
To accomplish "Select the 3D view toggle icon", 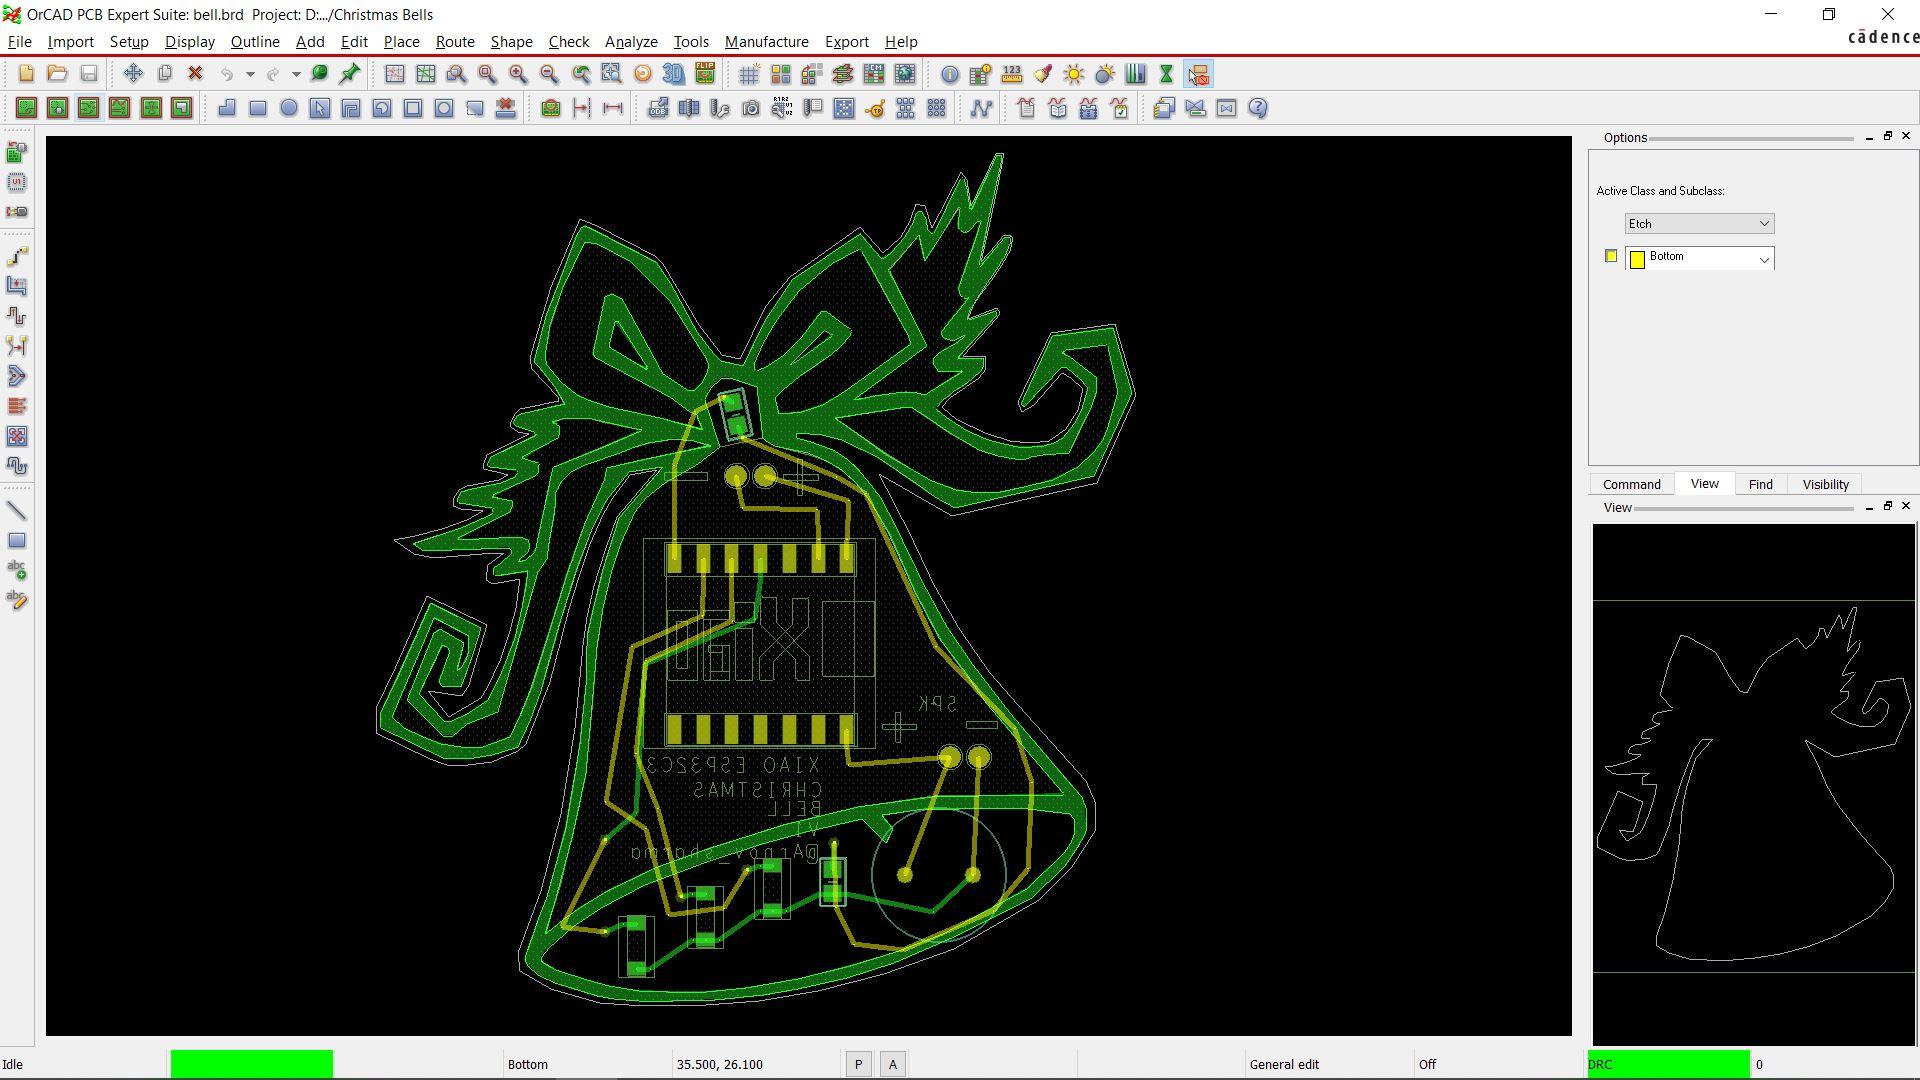I will (x=674, y=73).
